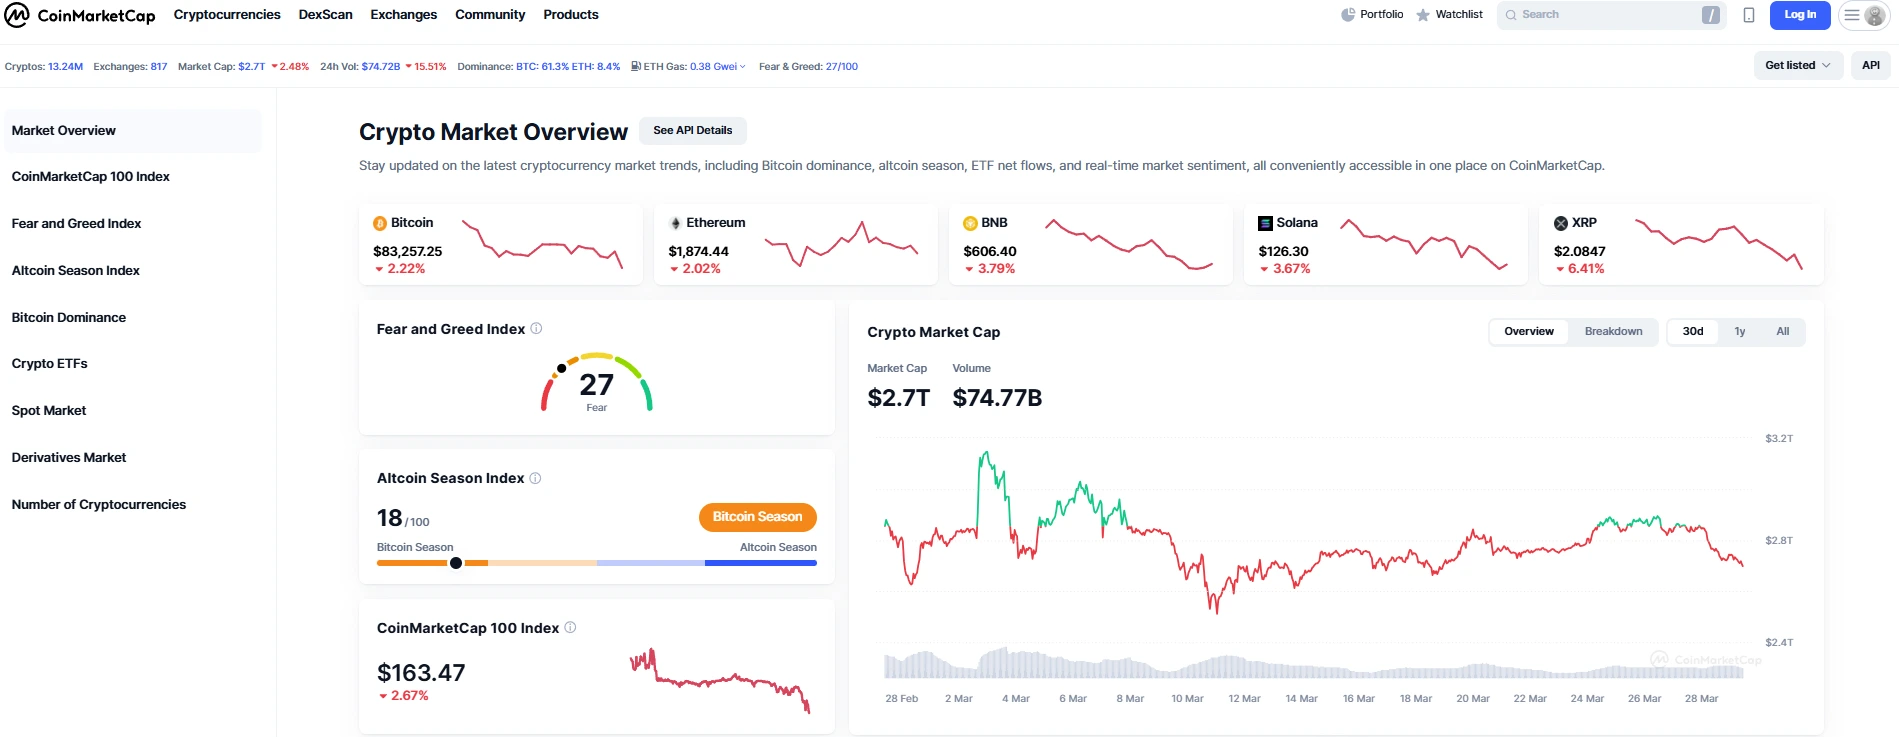The width and height of the screenshot is (1899, 737).
Task: Click the XRP coin icon
Action: pyautogui.click(x=1560, y=223)
